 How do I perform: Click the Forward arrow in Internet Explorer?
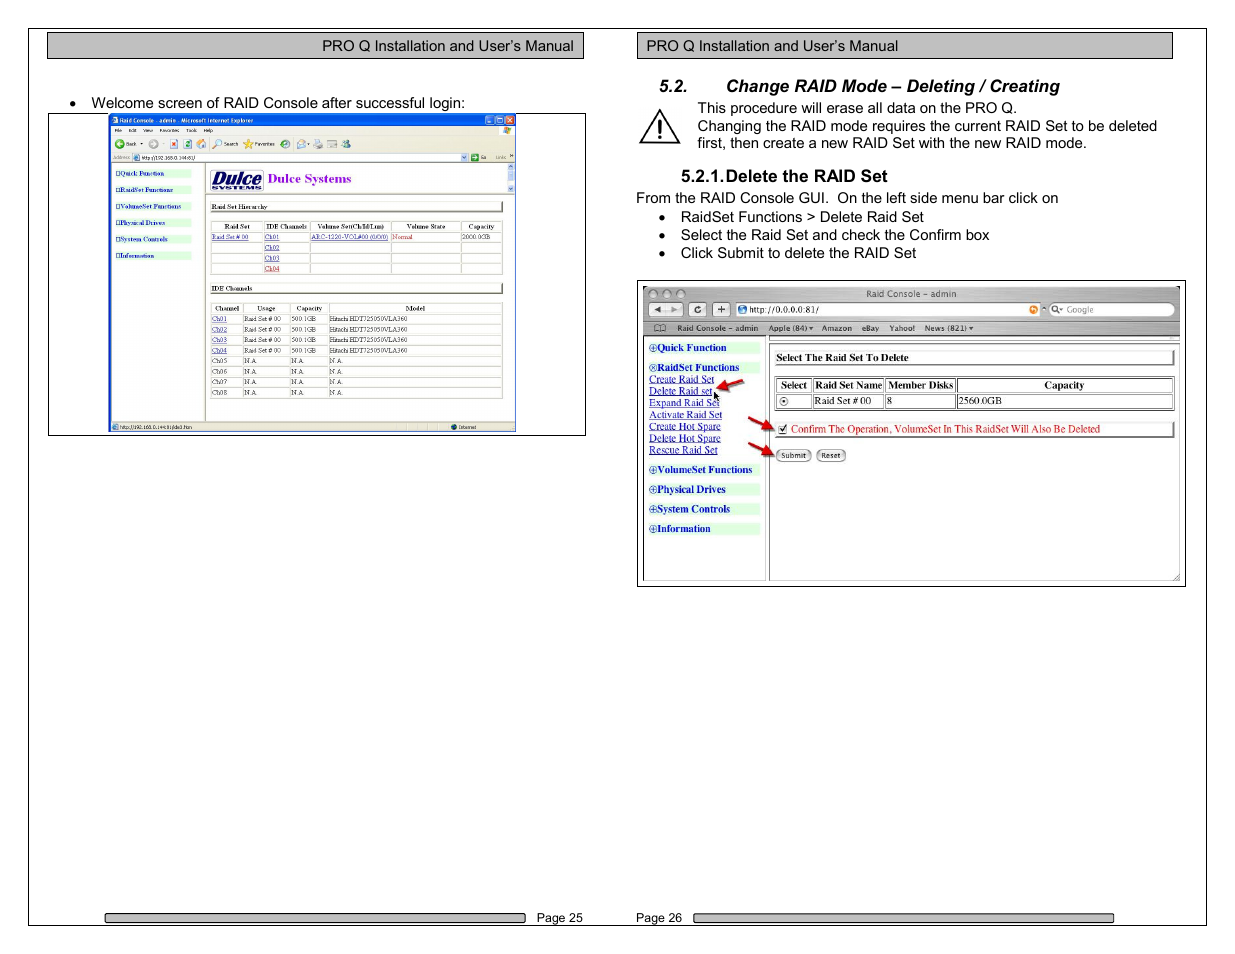(x=153, y=144)
